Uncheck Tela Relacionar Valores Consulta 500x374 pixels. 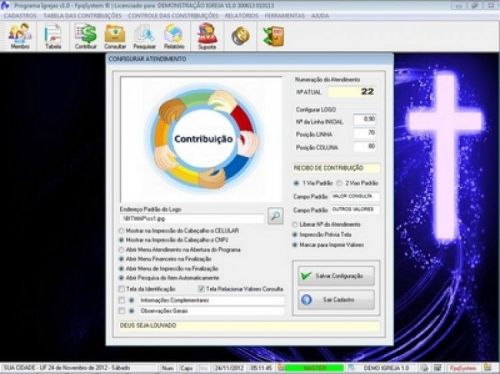(x=201, y=289)
